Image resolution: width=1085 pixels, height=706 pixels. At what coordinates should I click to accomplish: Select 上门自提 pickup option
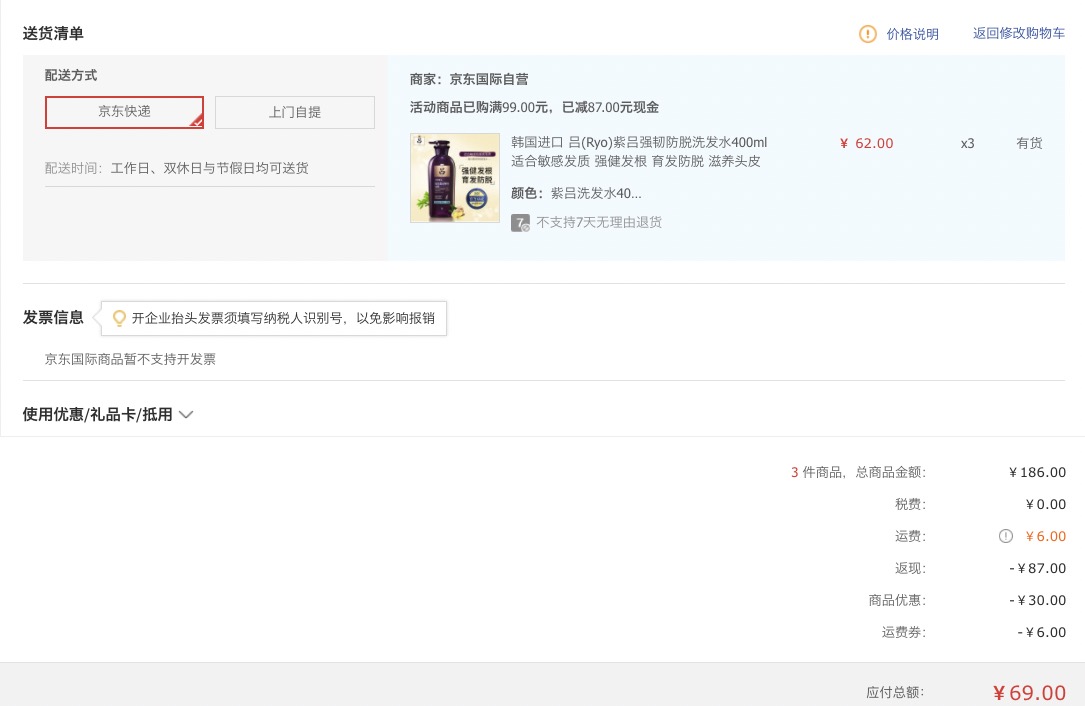(x=295, y=112)
